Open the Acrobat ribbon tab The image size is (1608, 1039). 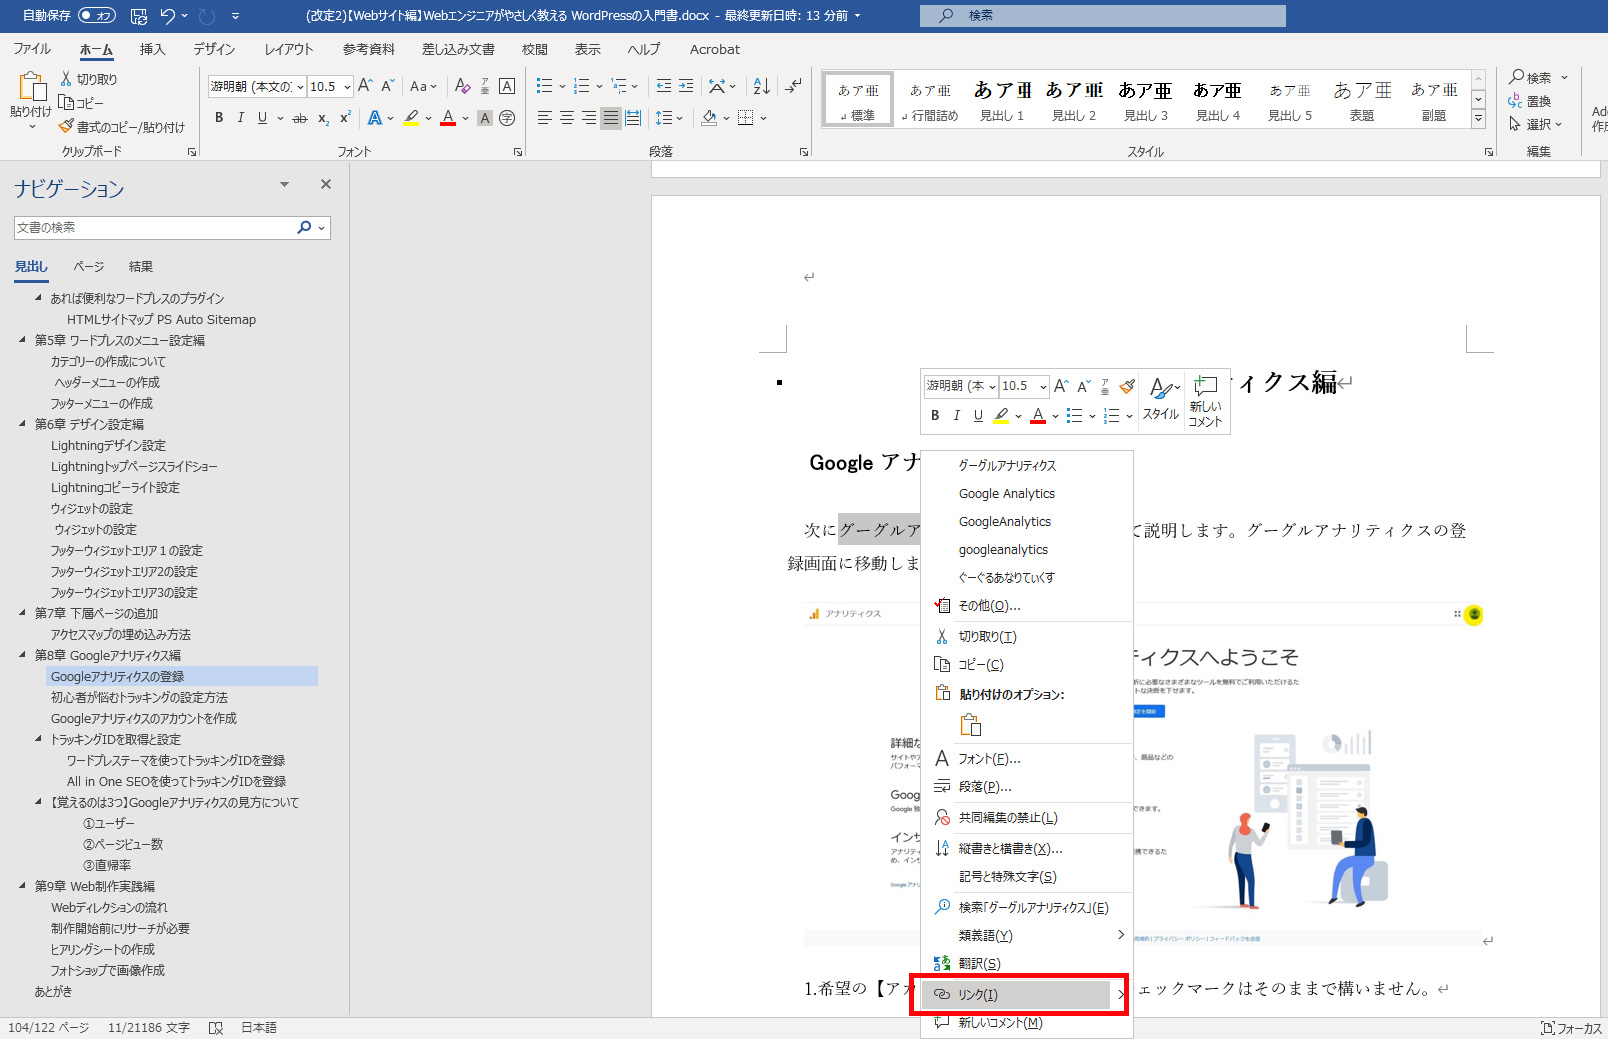coord(715,49)
